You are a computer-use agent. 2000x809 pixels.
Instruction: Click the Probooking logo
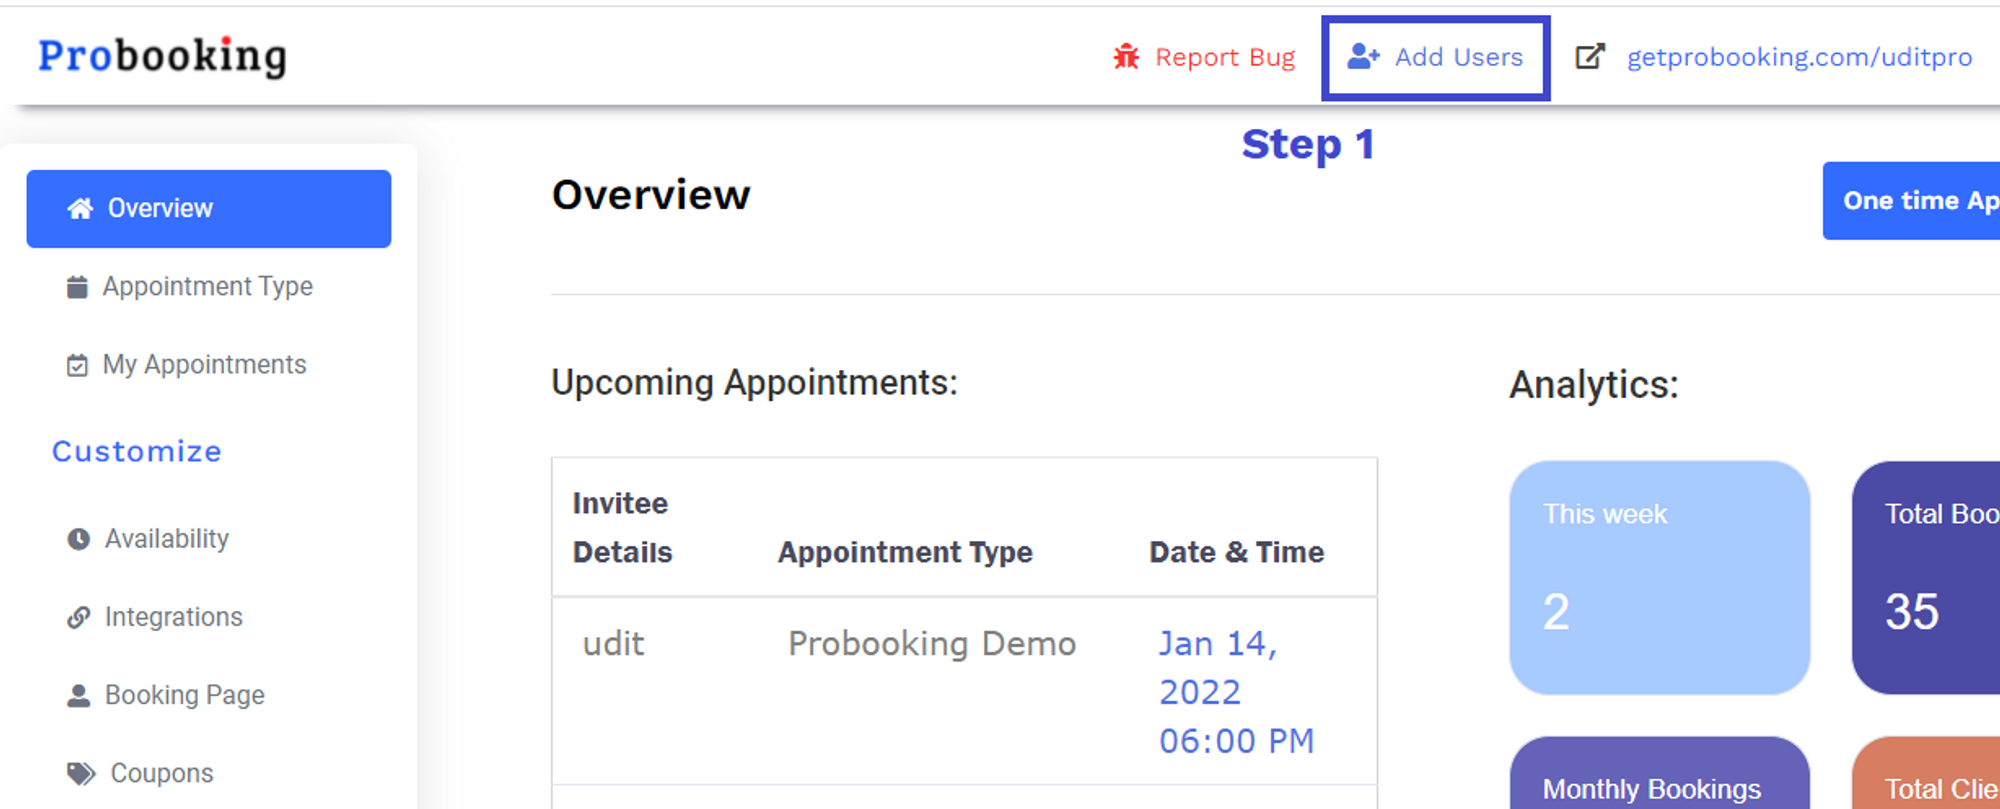(162, 56)
